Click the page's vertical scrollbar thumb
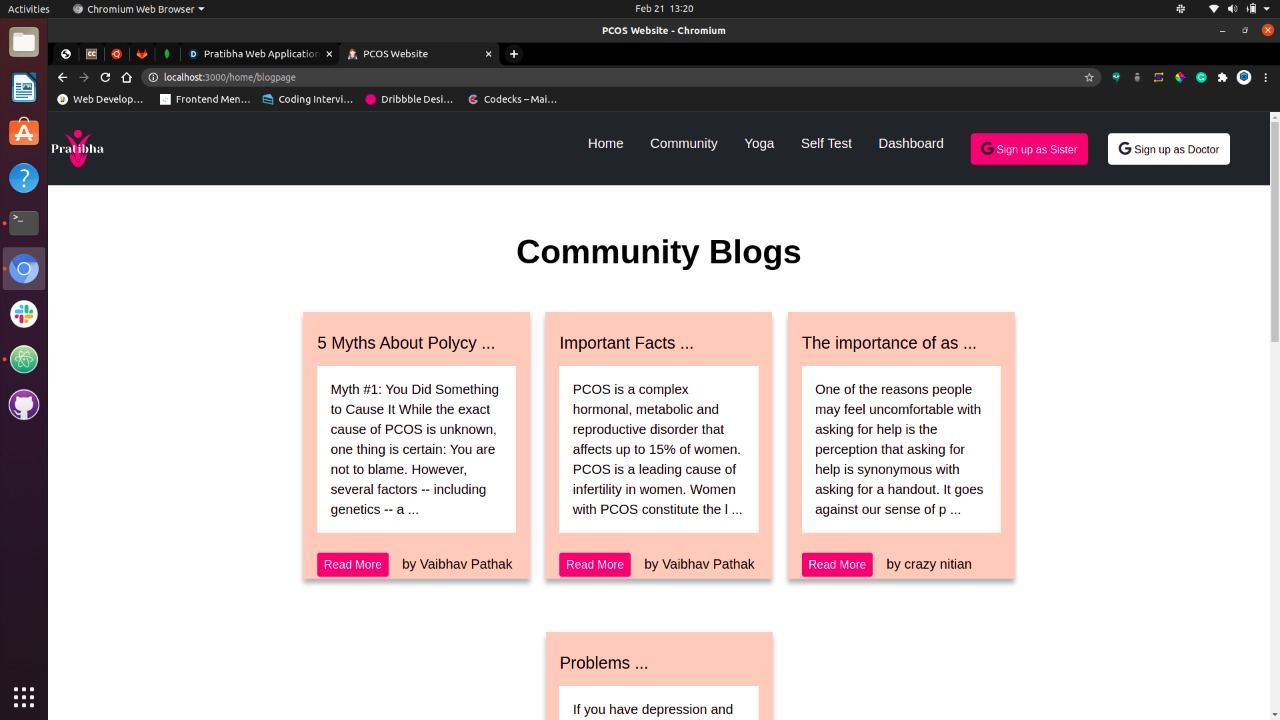 [x=1274, y=233]
